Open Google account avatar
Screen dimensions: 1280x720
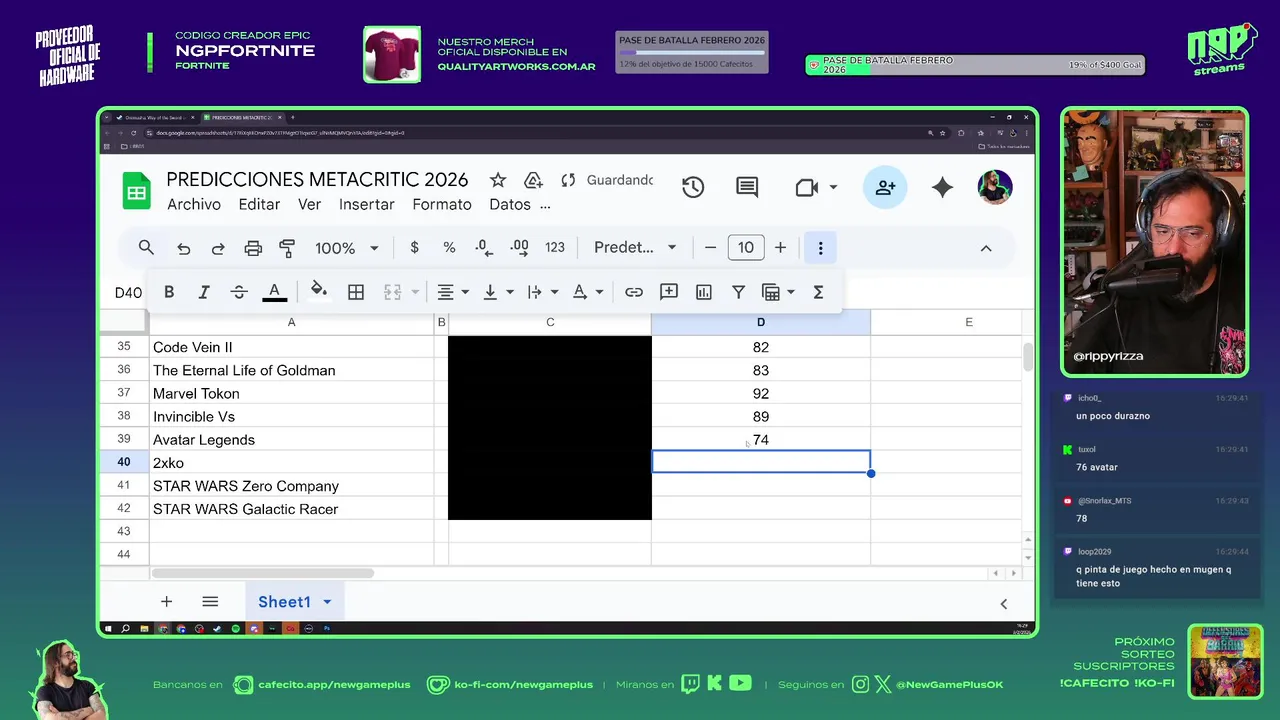pos(995,187)
